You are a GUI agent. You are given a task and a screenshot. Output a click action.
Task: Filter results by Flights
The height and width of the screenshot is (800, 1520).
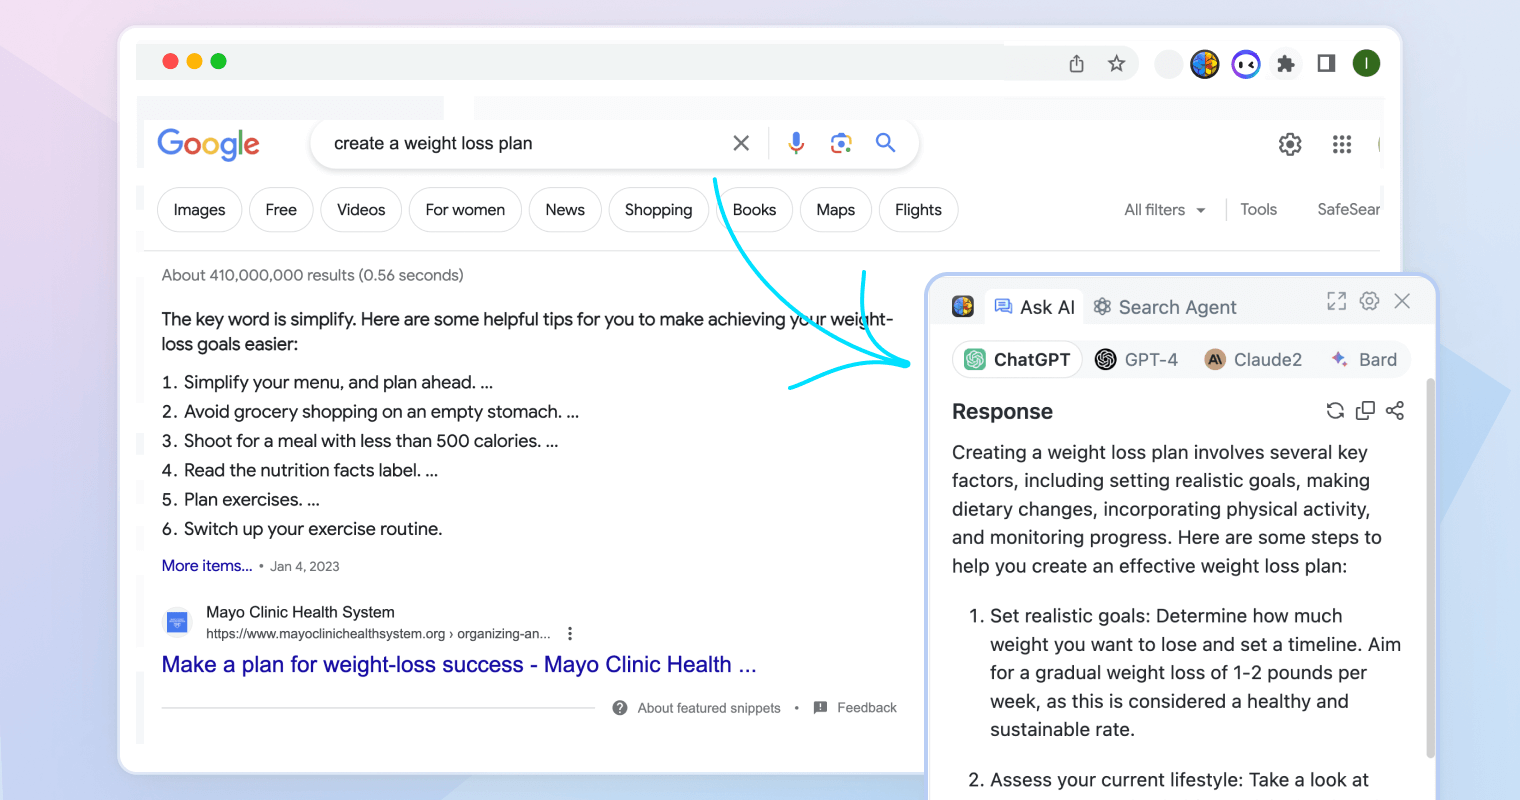point(918,210)
